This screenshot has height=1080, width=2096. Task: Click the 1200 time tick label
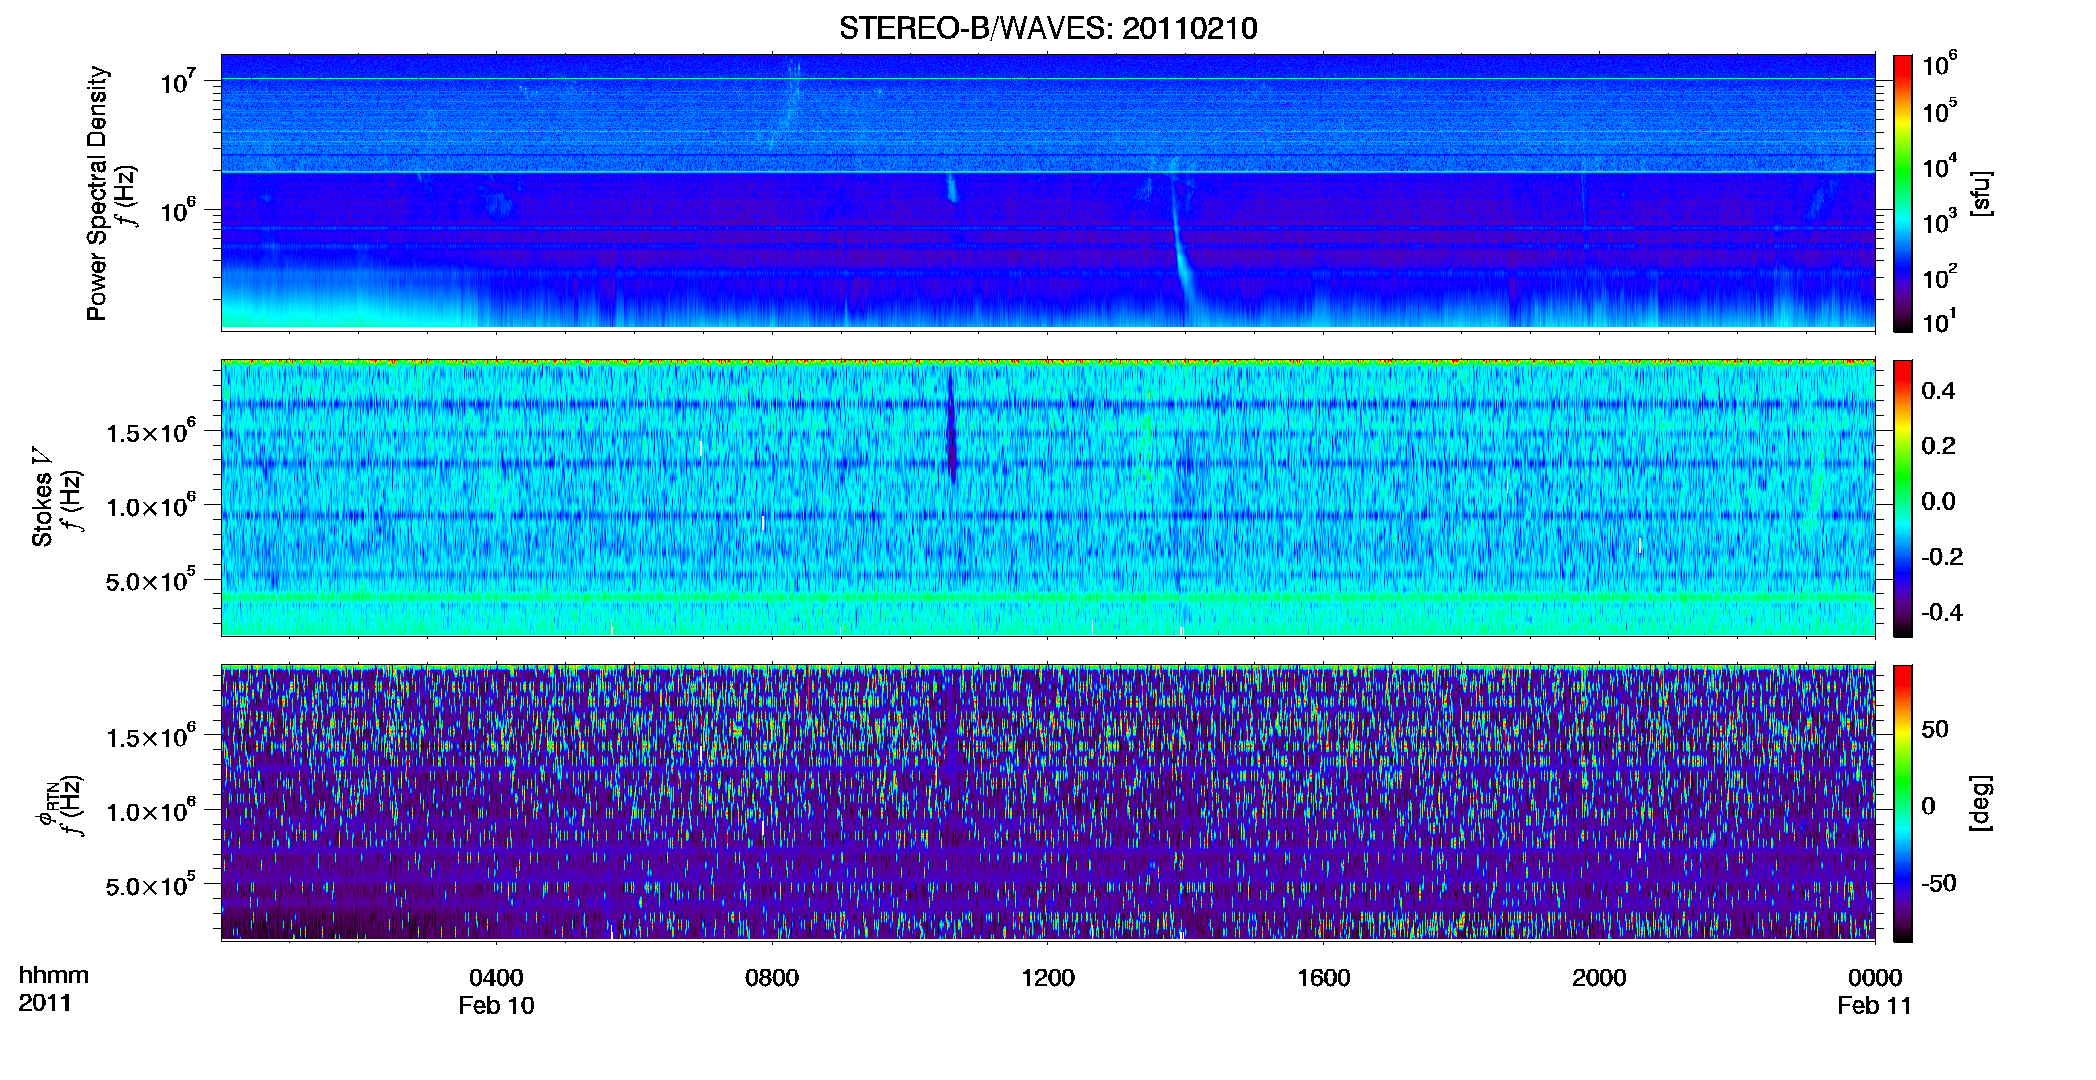[1048, 977]
